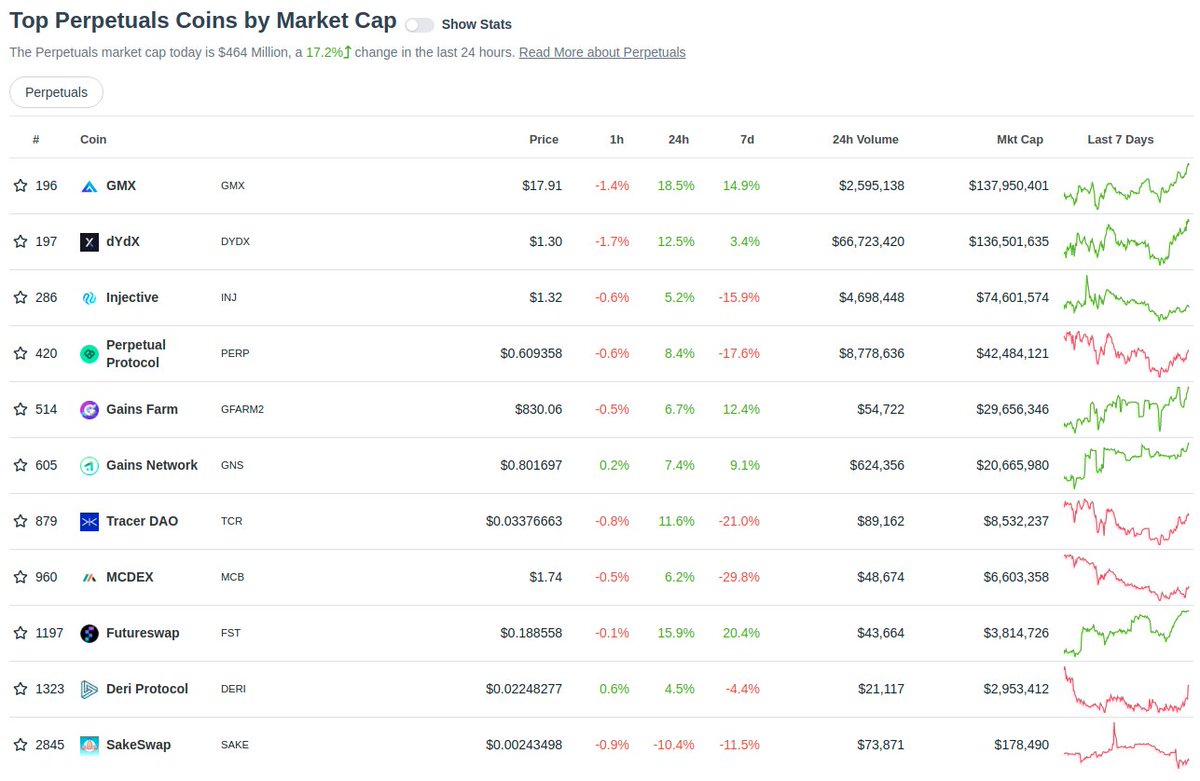Open the Read More about Perpetuals link

point(602,52)
